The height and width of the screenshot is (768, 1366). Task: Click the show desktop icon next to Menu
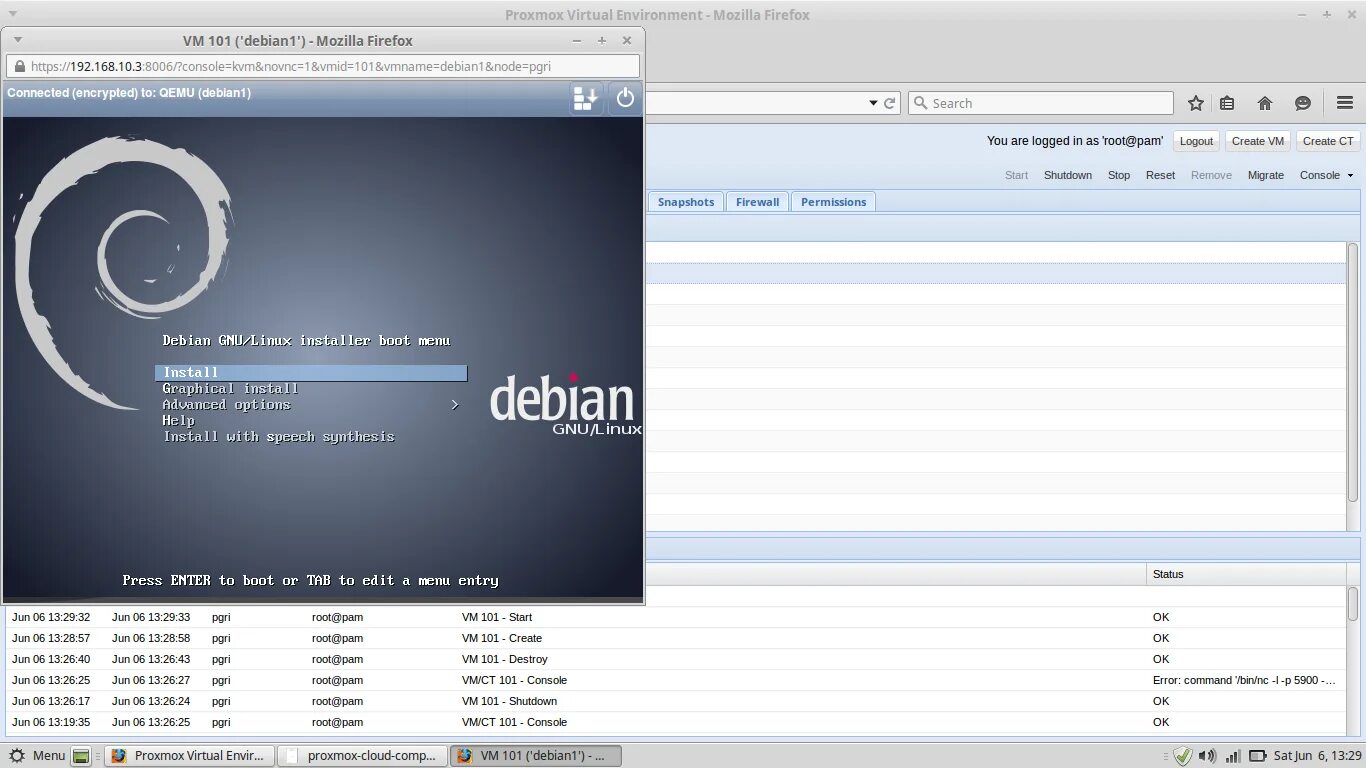coord(81,756)
